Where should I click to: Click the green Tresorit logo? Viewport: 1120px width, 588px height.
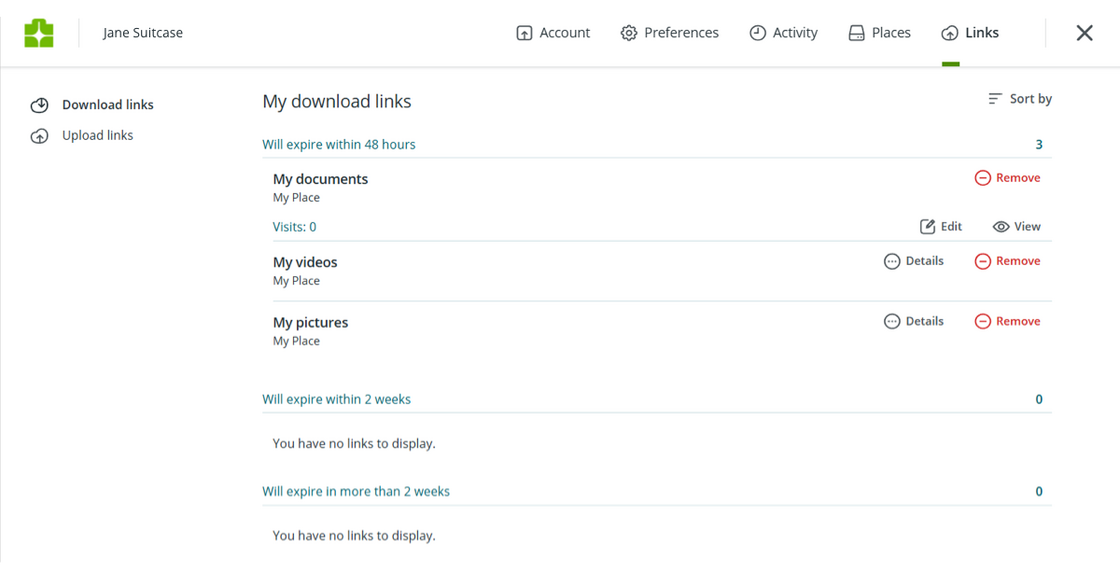[40, 31]
